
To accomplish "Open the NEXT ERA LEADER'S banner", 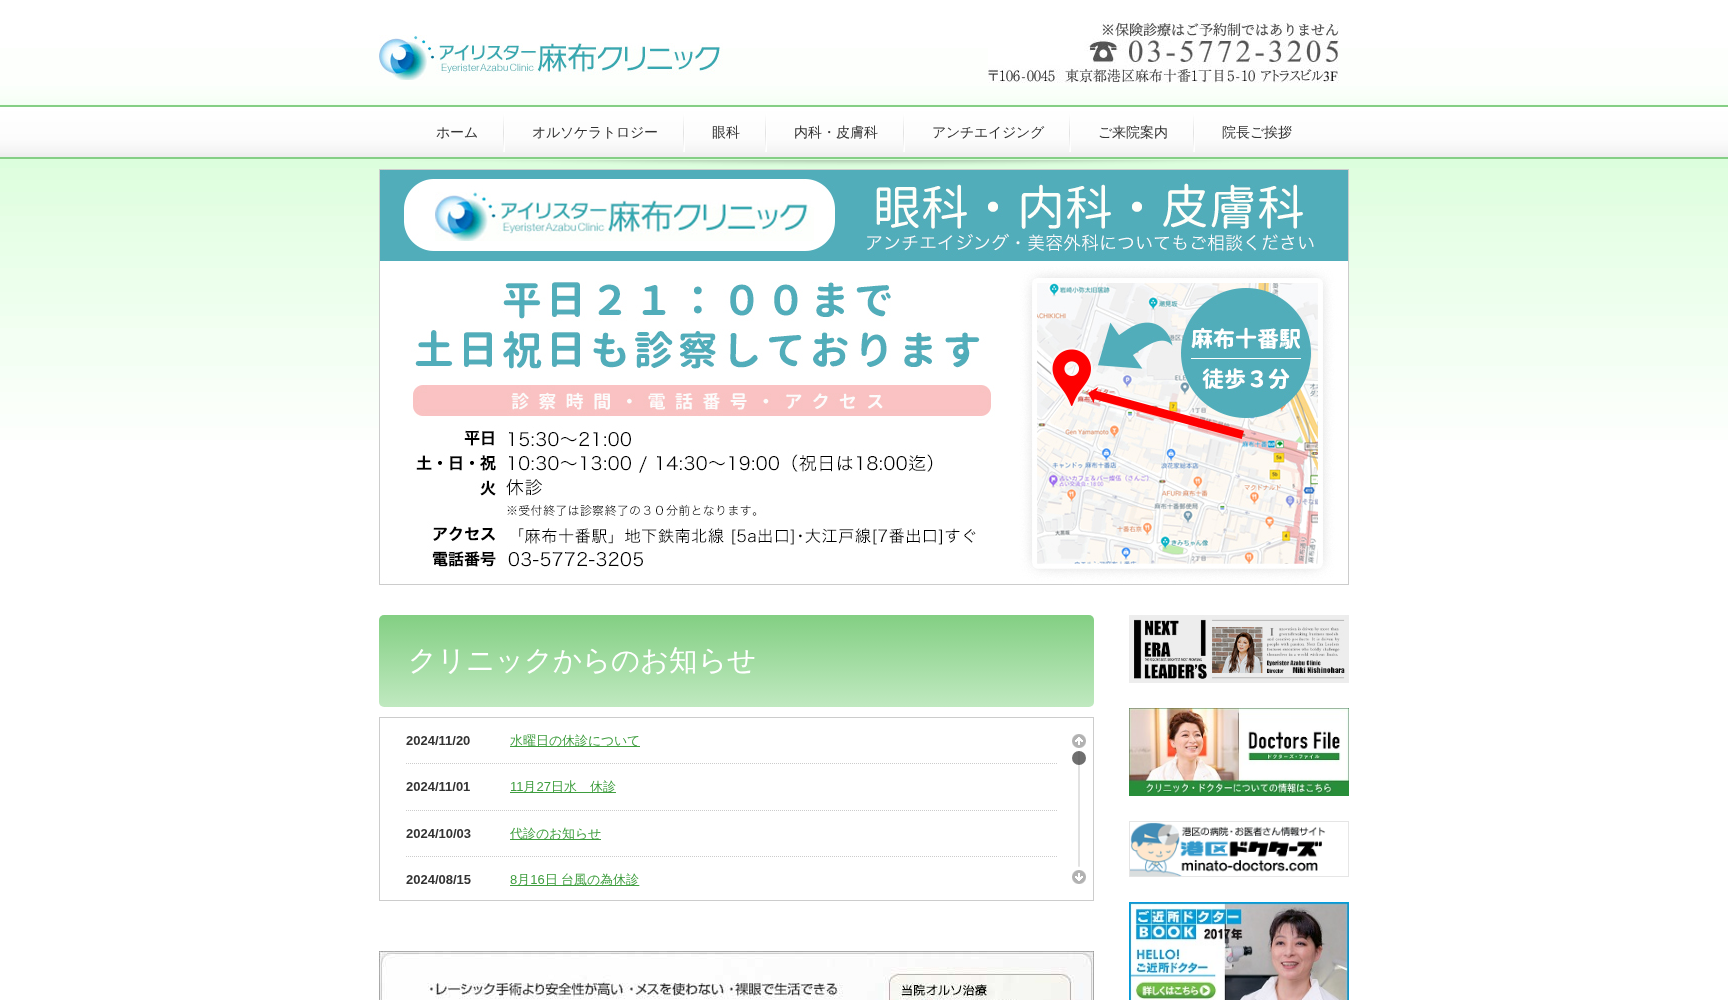I will point(1238,648).
